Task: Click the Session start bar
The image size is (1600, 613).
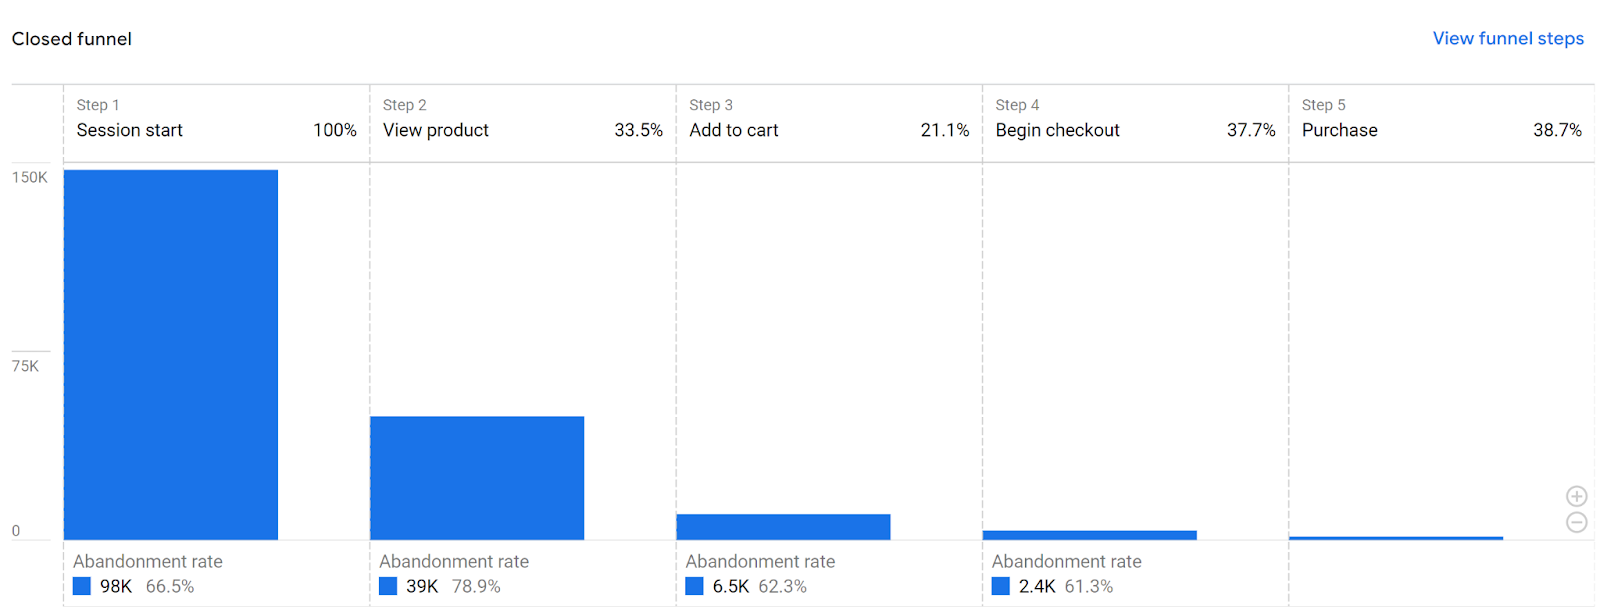Action: (x=171, y=355)
